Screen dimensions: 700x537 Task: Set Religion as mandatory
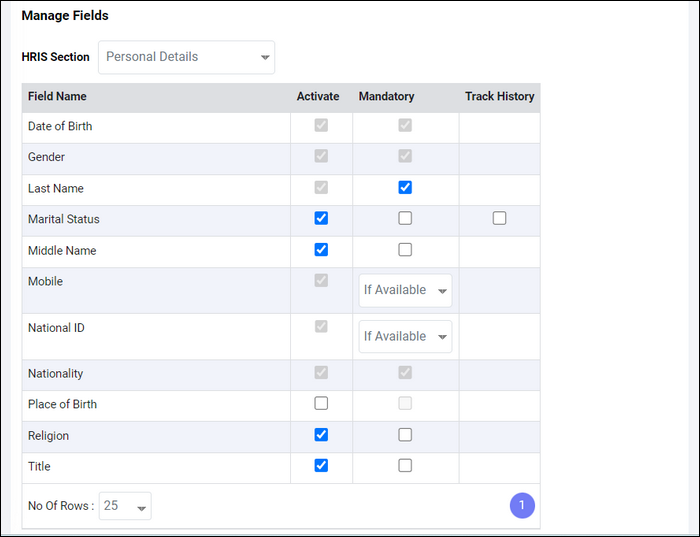405,435
